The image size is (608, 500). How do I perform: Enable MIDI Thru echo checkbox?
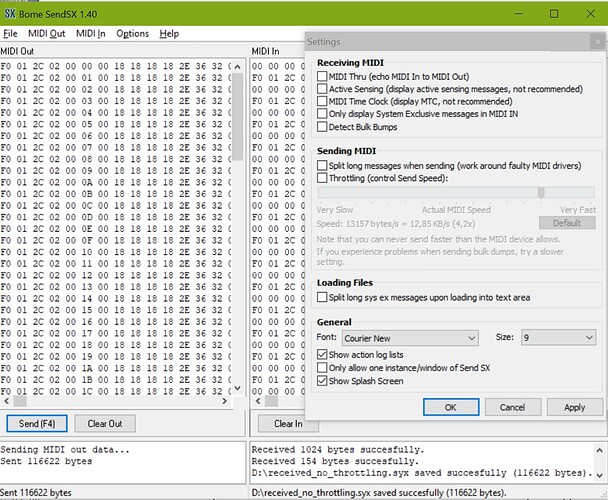point(322,76)
